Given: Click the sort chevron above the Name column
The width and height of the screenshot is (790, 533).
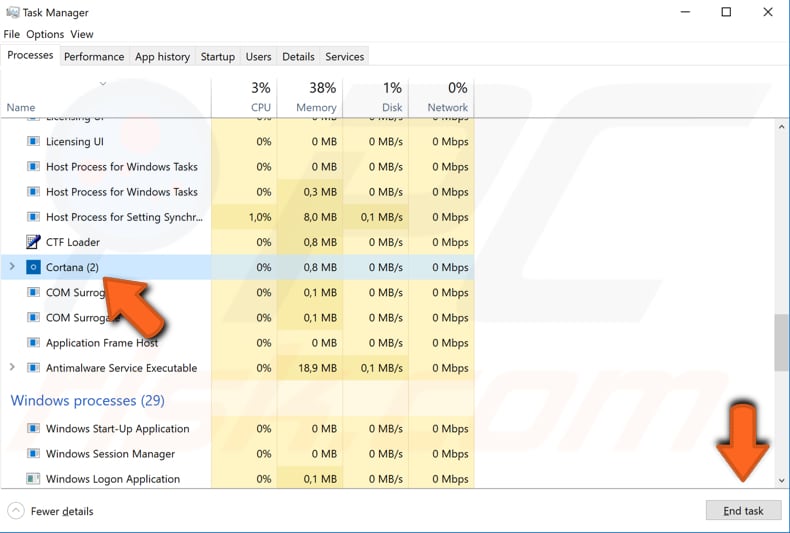Looking at the screenshot, I should coord(103,83).
